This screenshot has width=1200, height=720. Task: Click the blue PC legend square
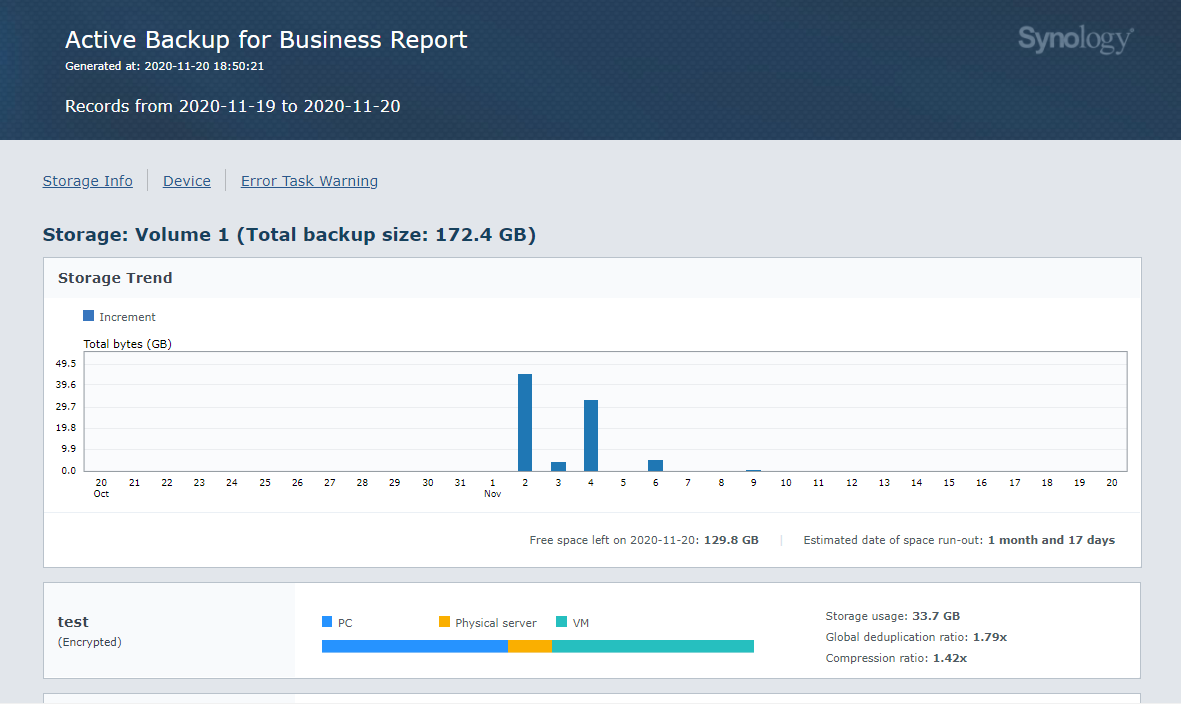pyautogui.click(x=327, y=622)
